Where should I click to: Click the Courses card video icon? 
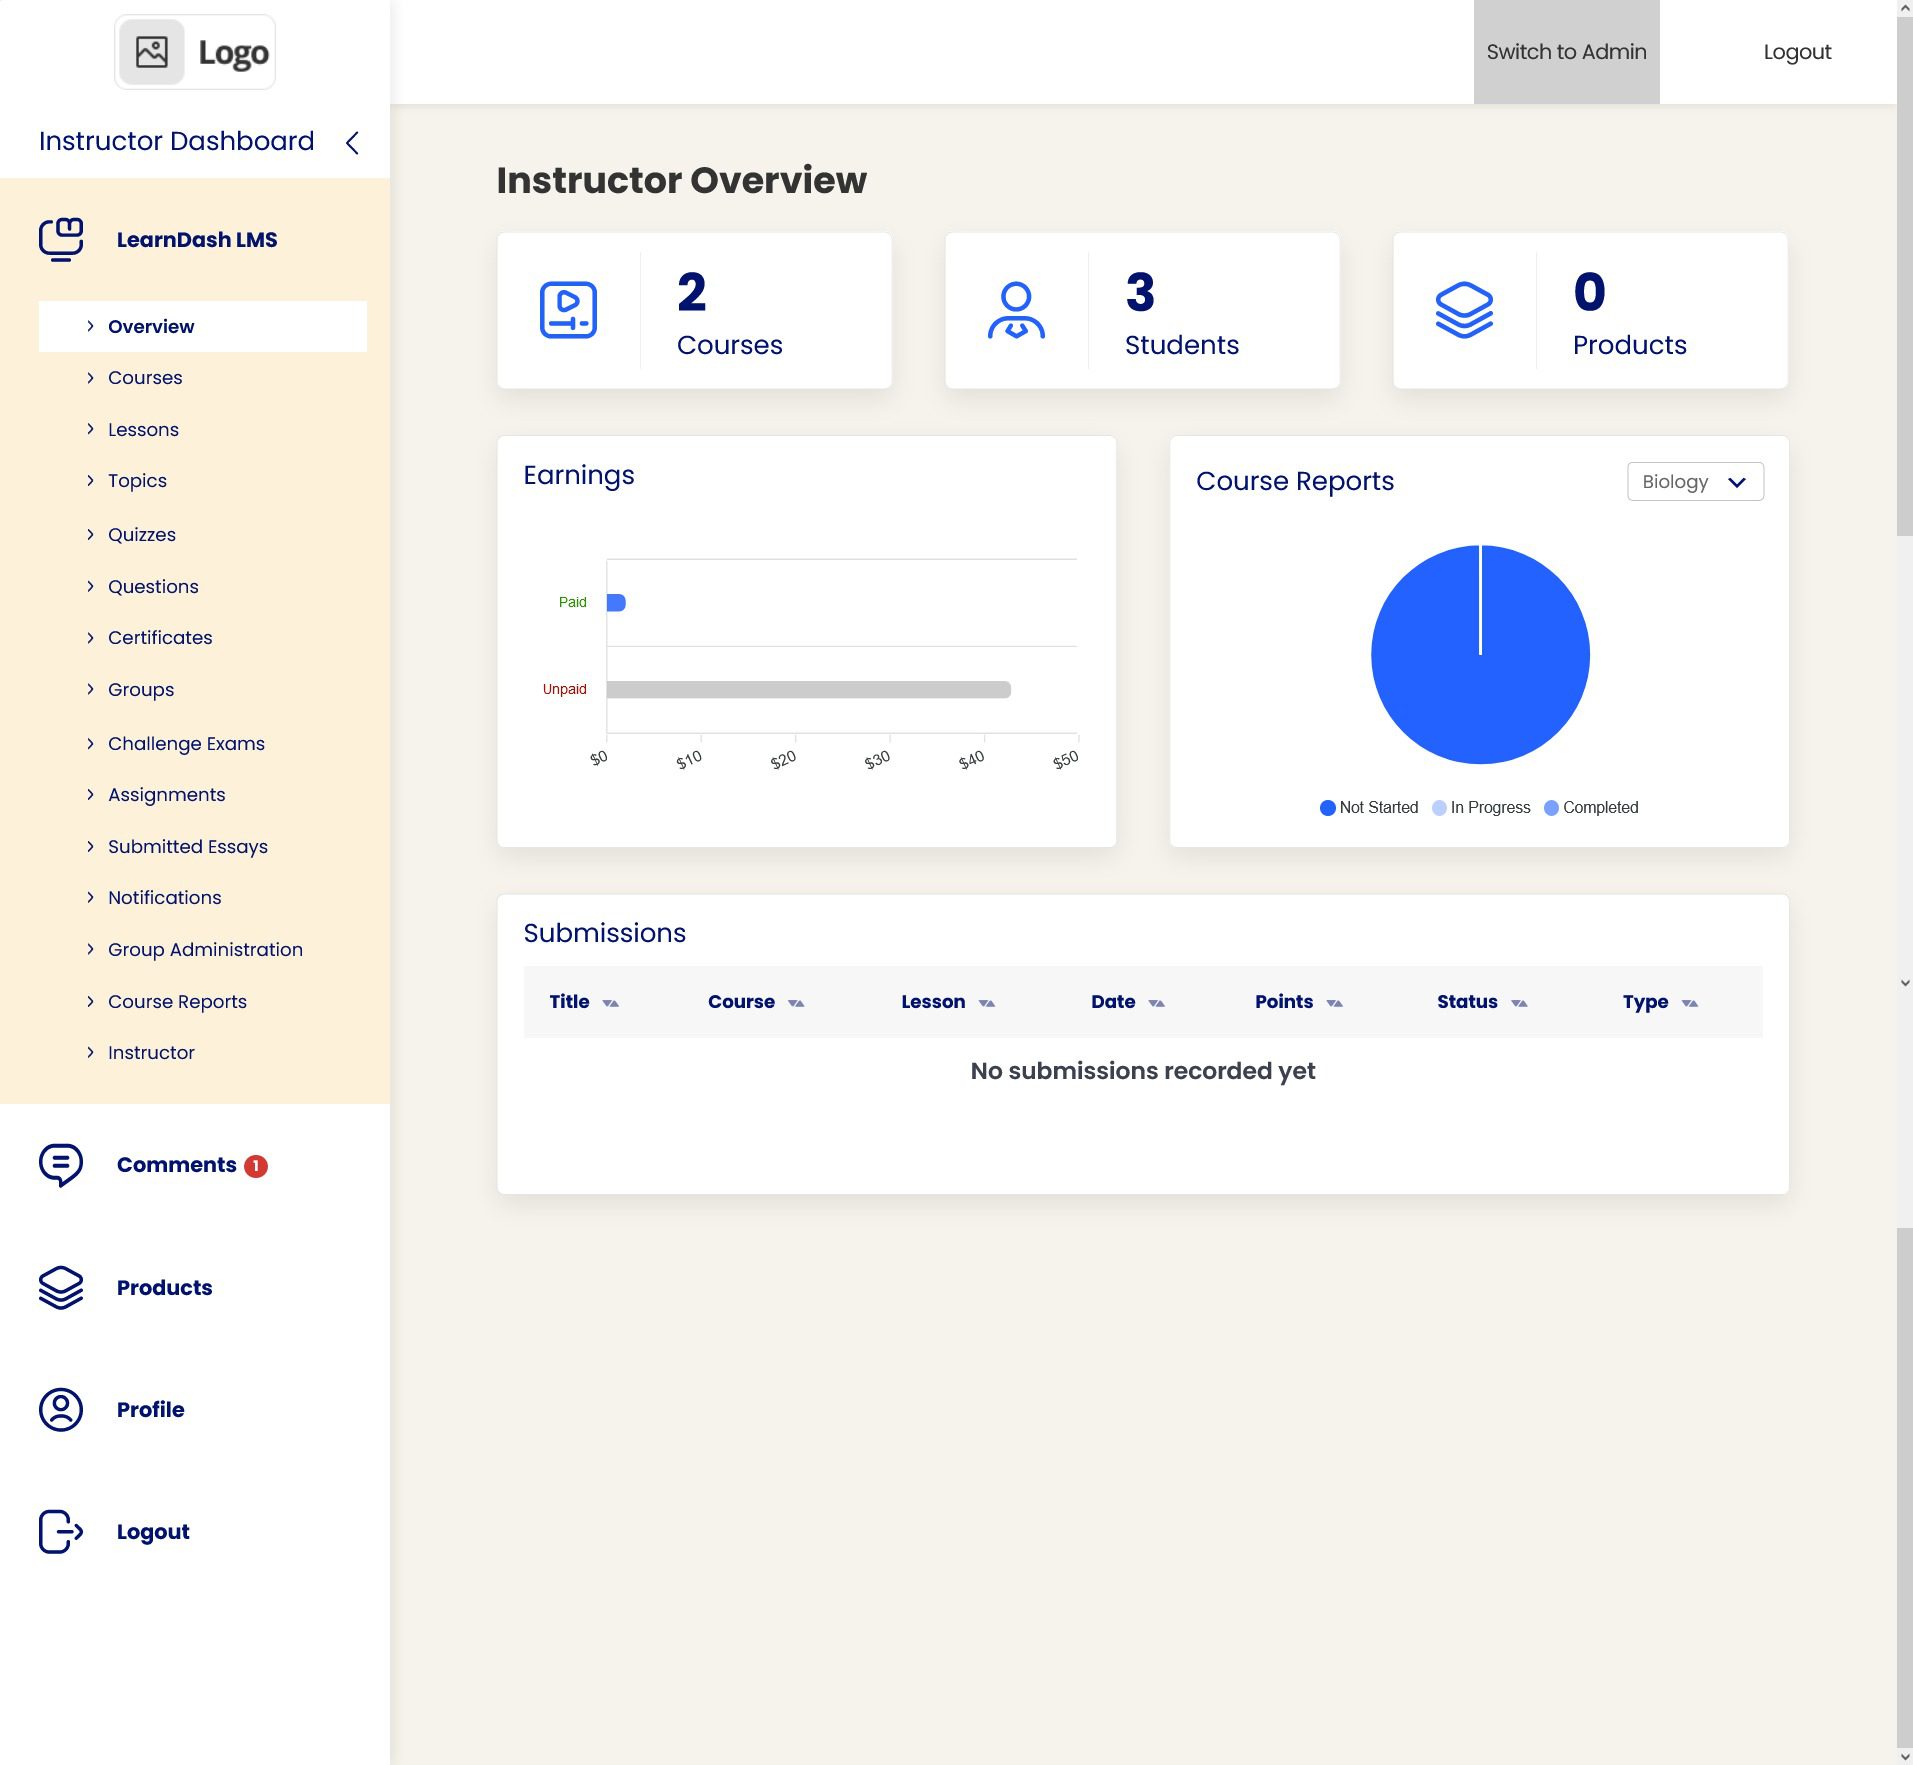(x=568, y=310)
